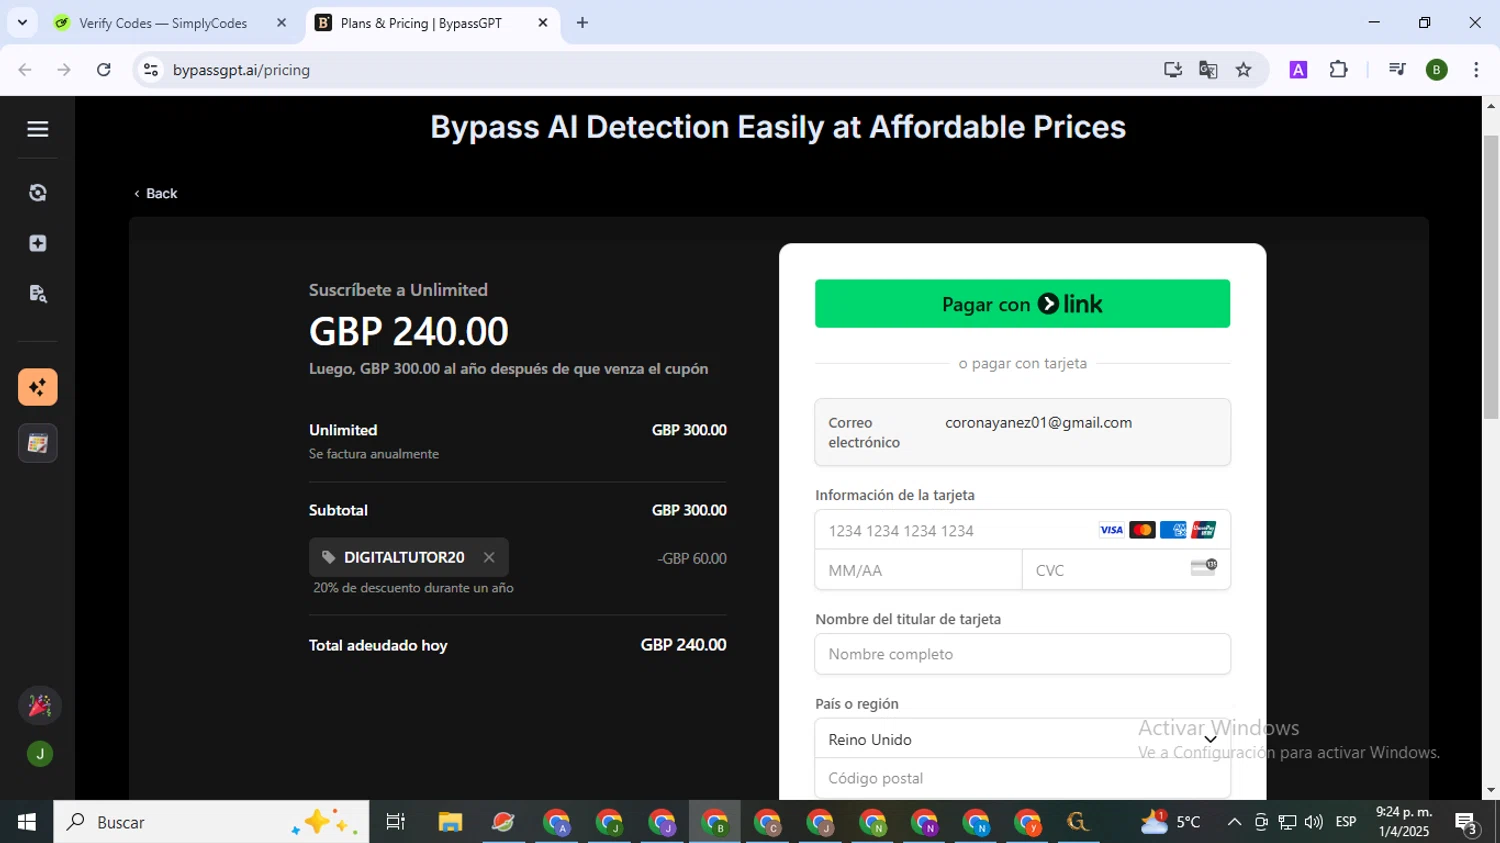The width and height of the screenshot is (1500, 843).
Task: Expand the Reino Unido country dropdown
Action: 1022,739
